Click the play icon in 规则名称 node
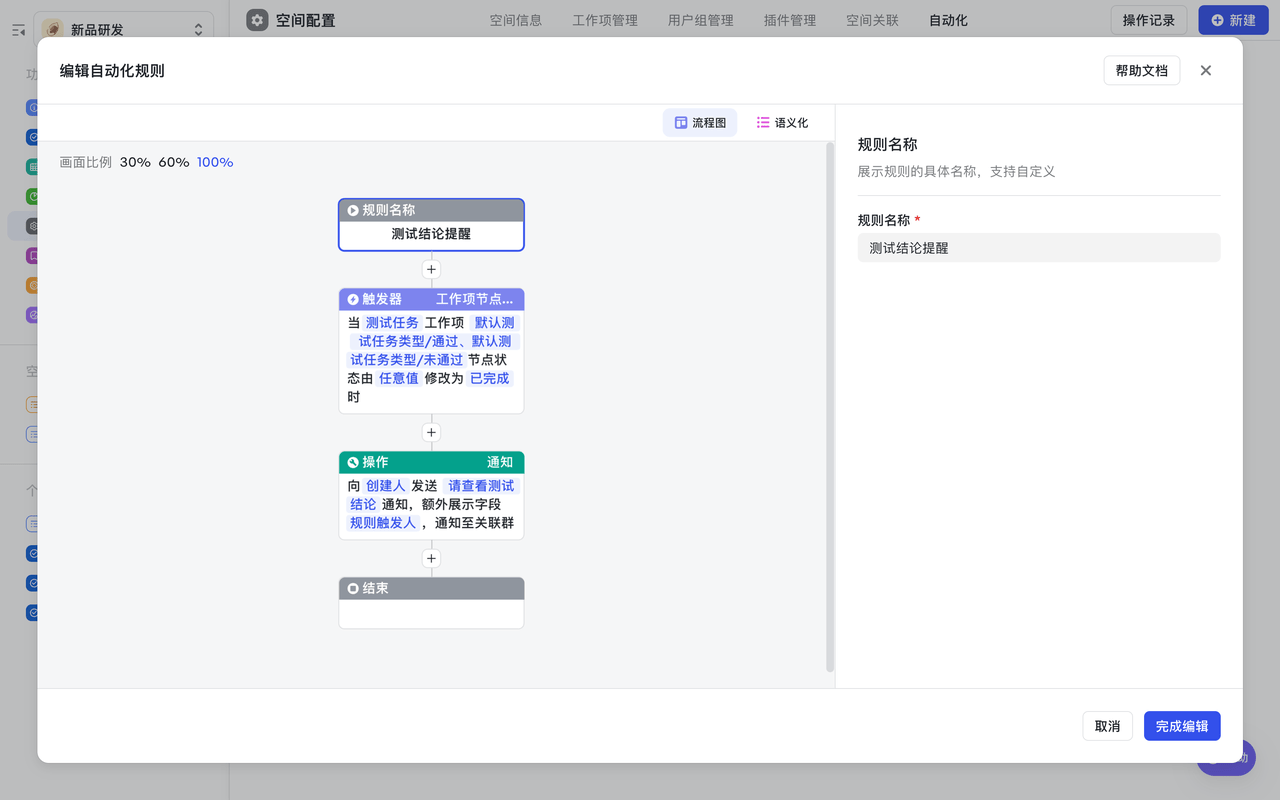 [x=353, y=210]
